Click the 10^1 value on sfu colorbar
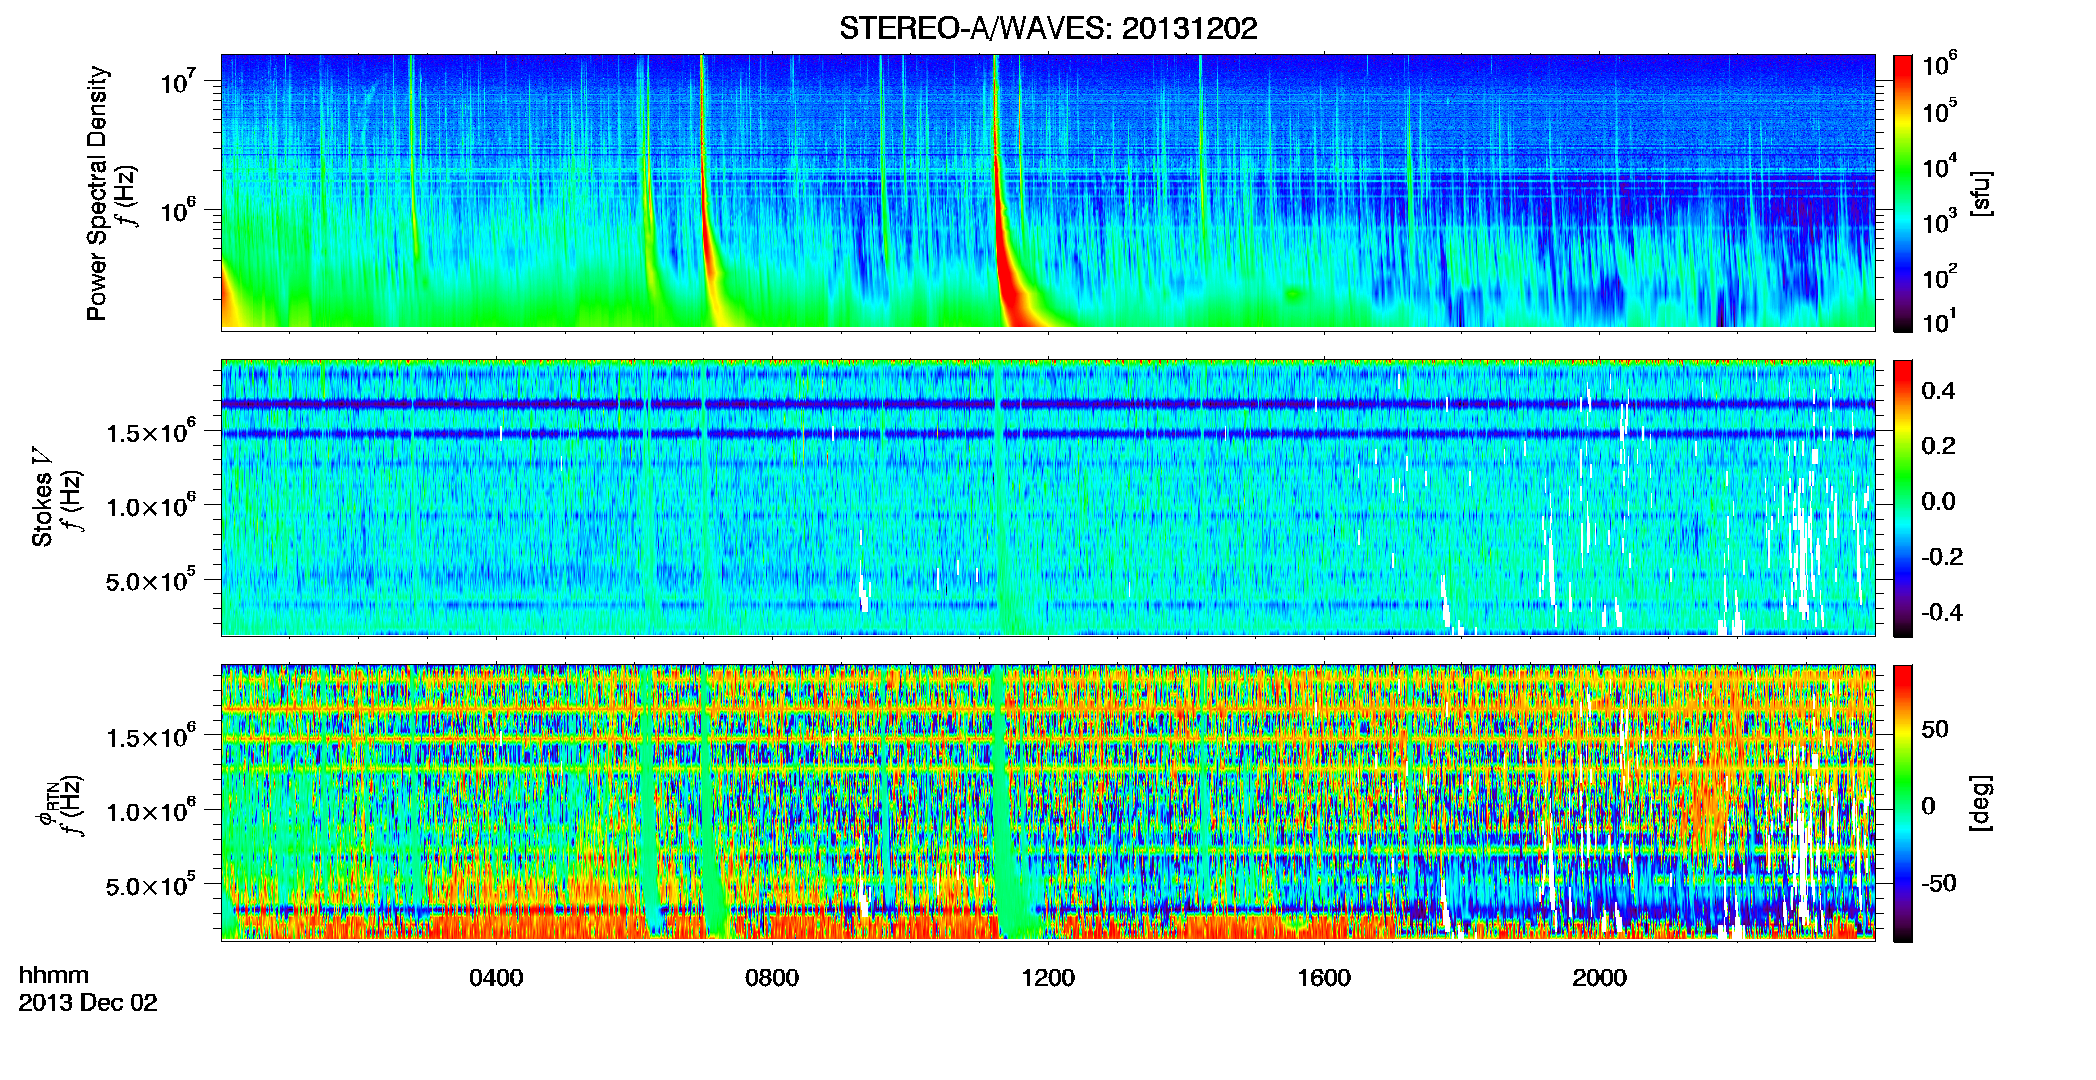 [1940, 320]
